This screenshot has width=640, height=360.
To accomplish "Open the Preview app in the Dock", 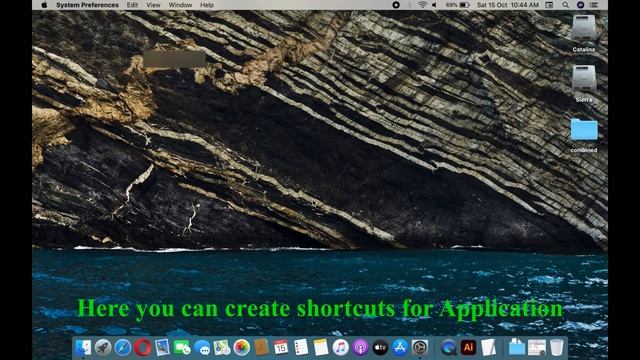I will click(162, 348).
